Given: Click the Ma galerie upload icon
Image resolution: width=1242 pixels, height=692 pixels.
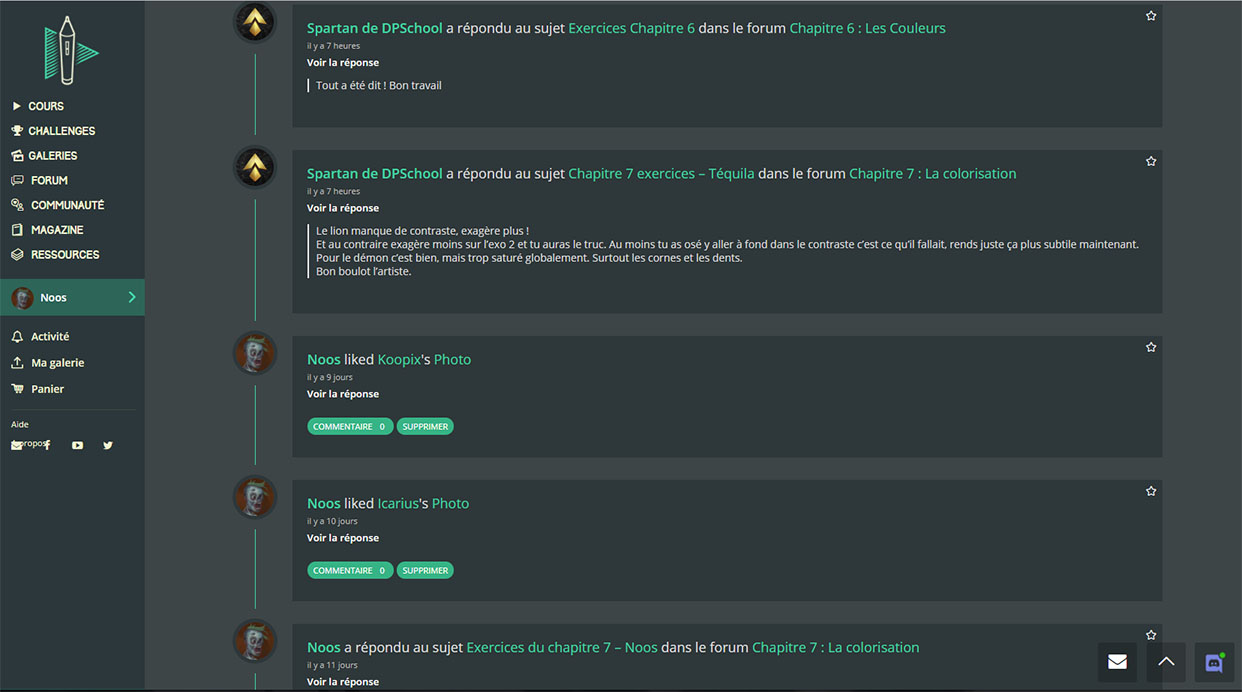Looking at the screenshot, I should [17, 363].
